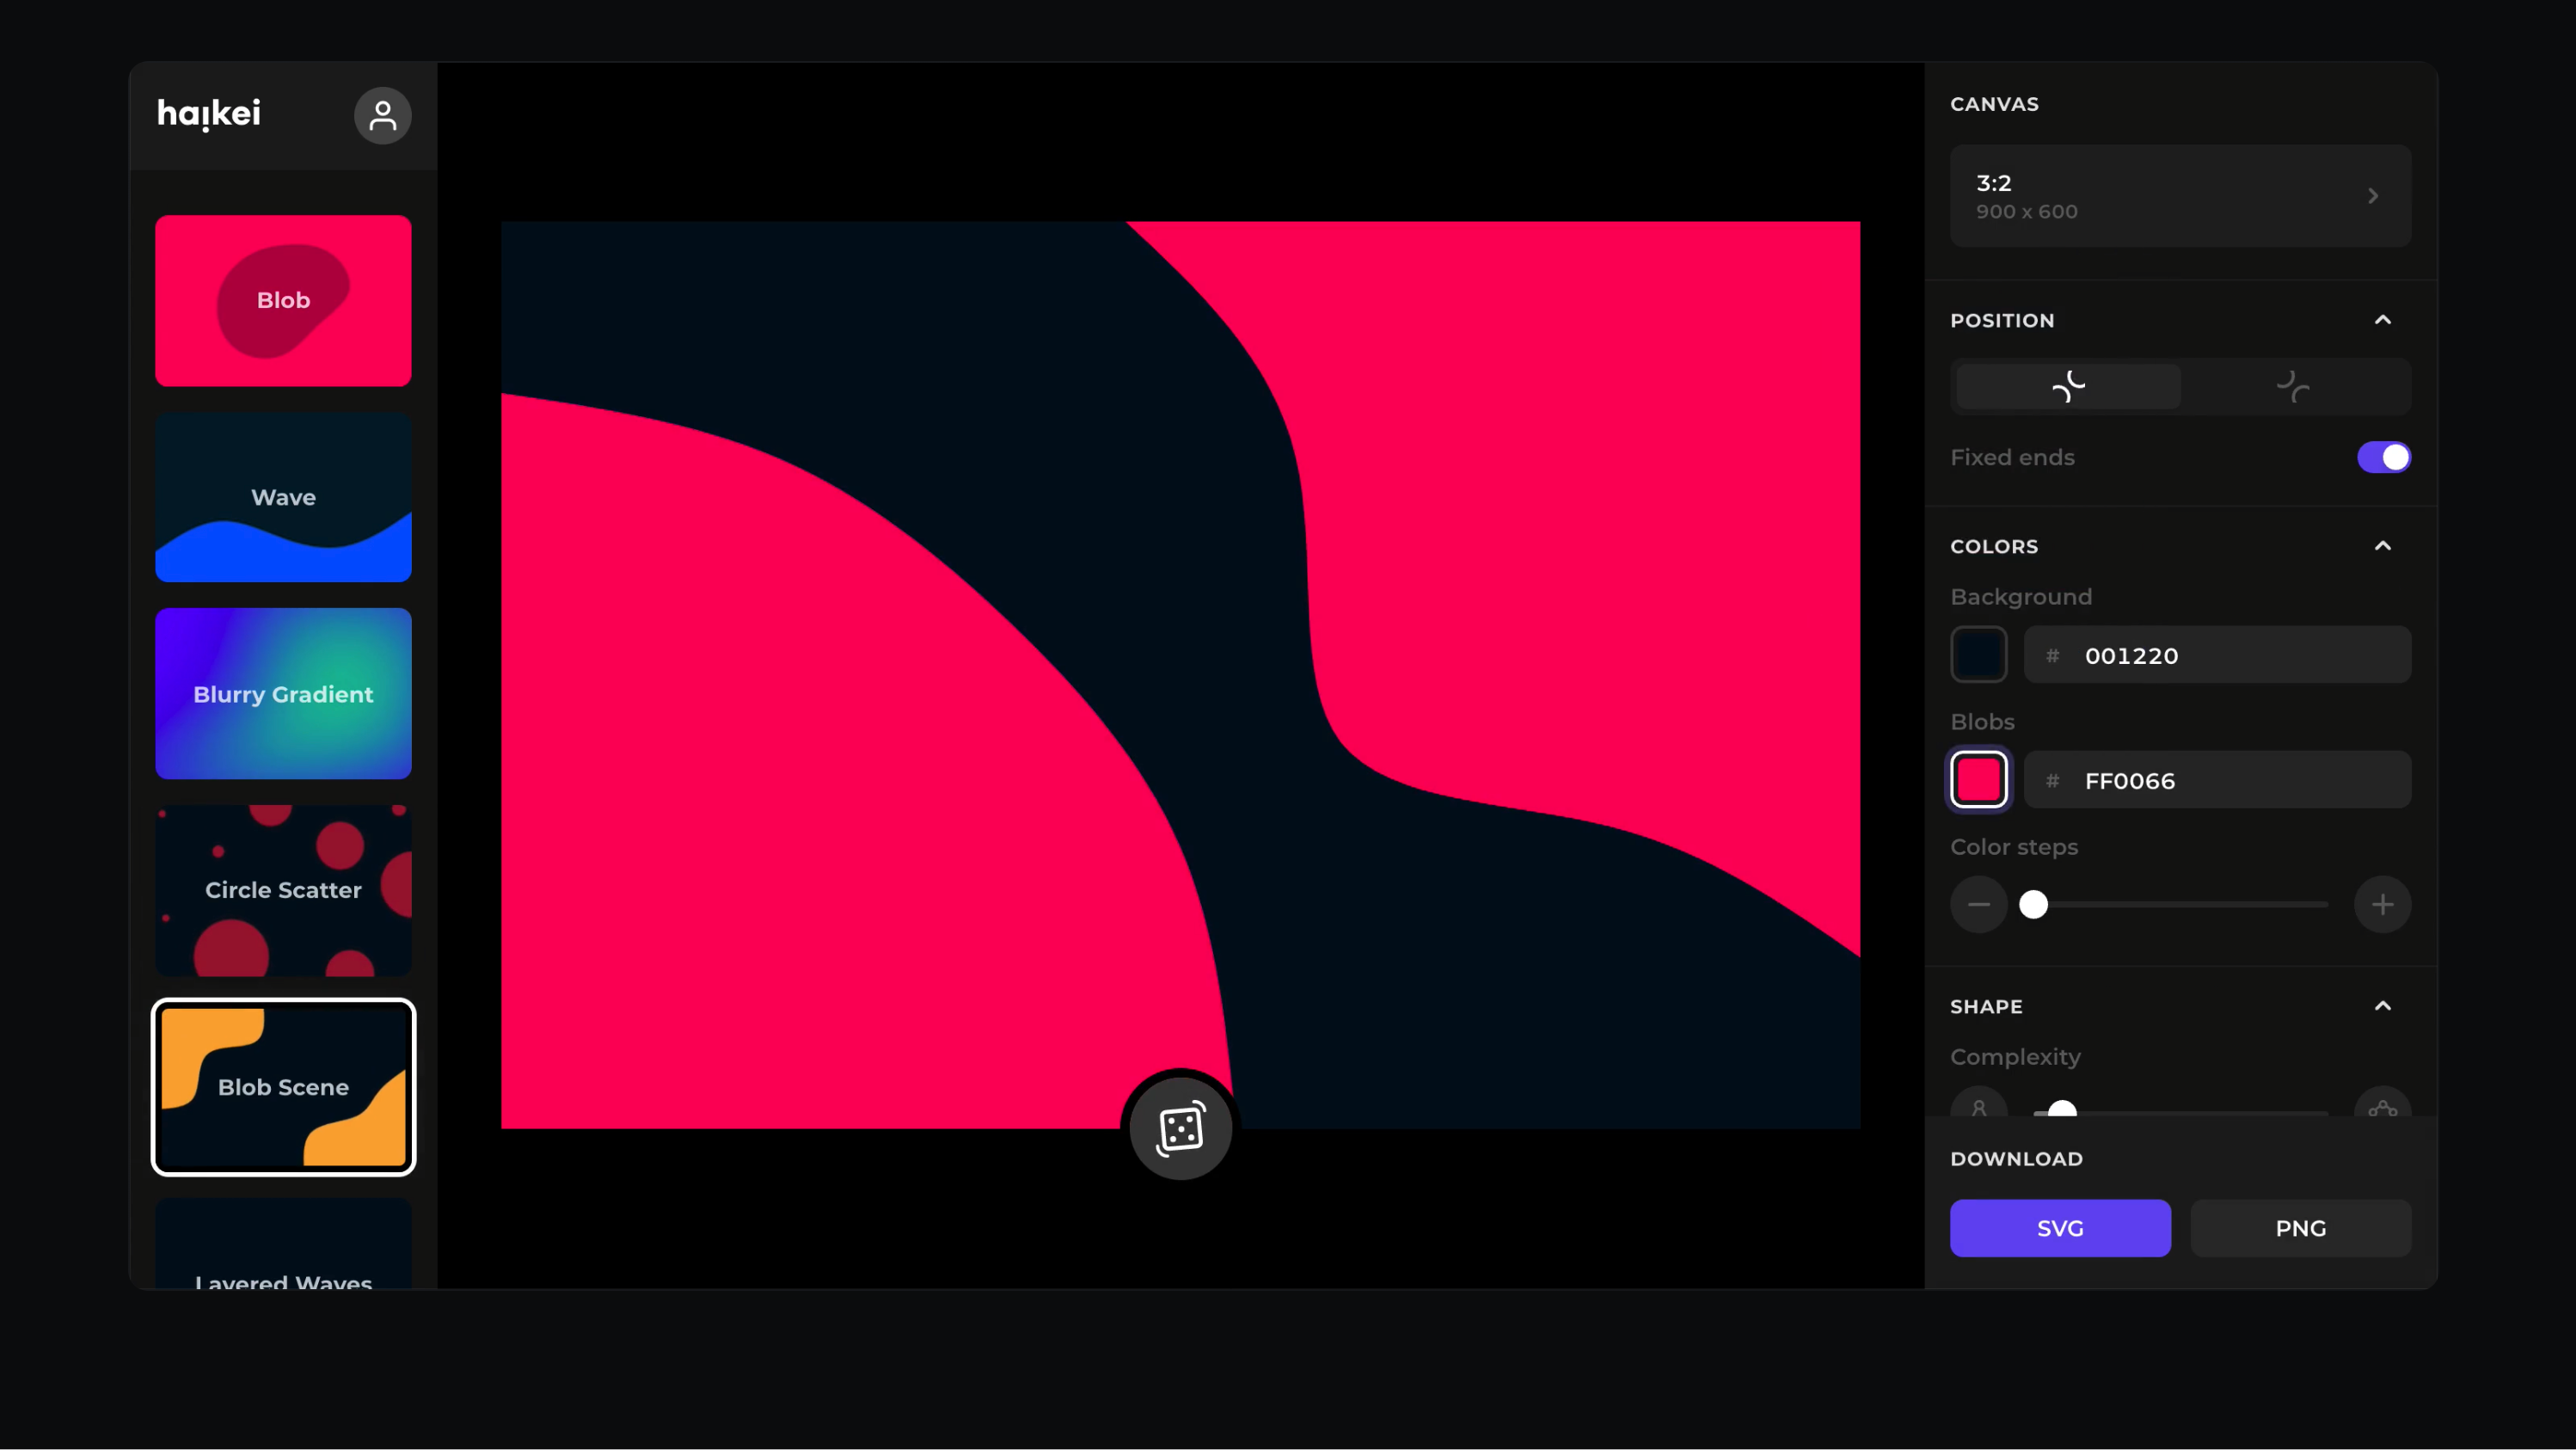Image resolution: width=2576 pixels, height=1450 pixels.
Task: Decrease color steps with minus button
Action: pos(1978,905)
